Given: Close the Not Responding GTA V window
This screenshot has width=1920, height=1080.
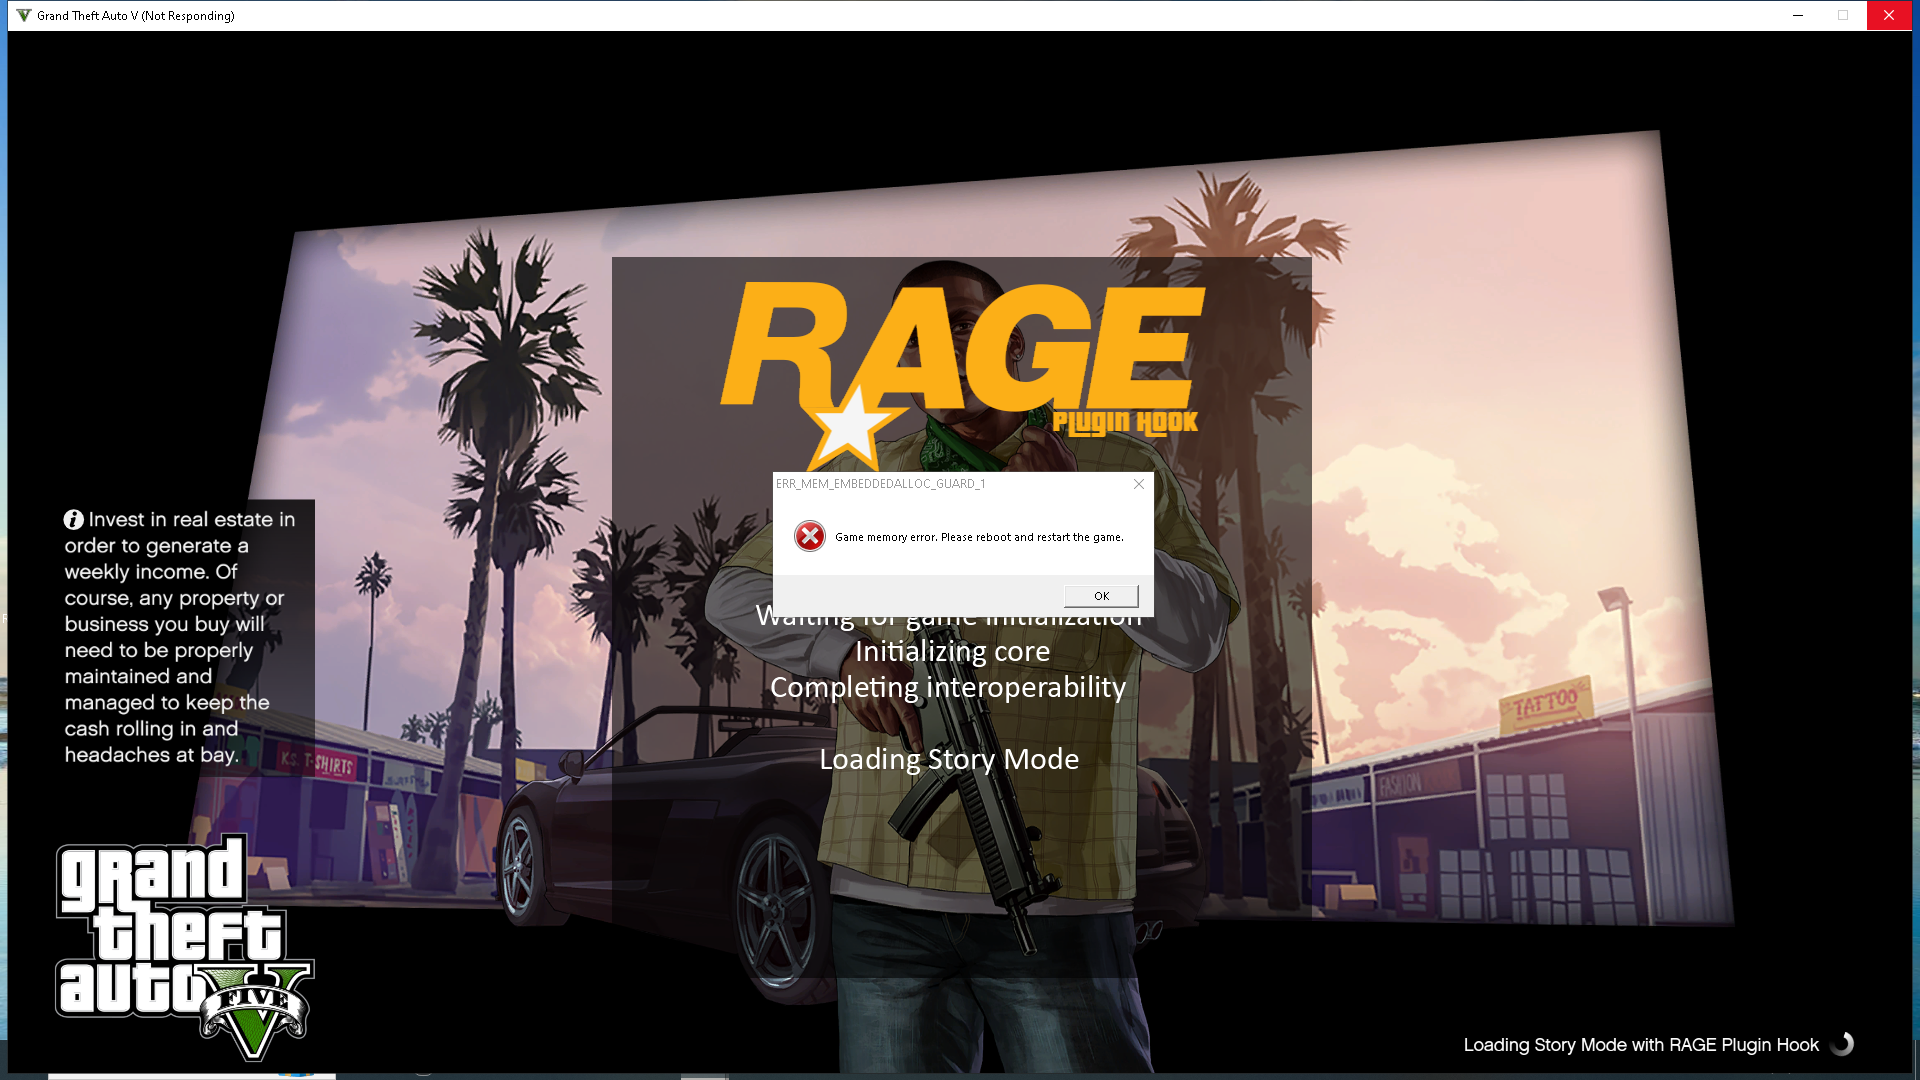Looking at the screenshot, I should (1888, 15).
